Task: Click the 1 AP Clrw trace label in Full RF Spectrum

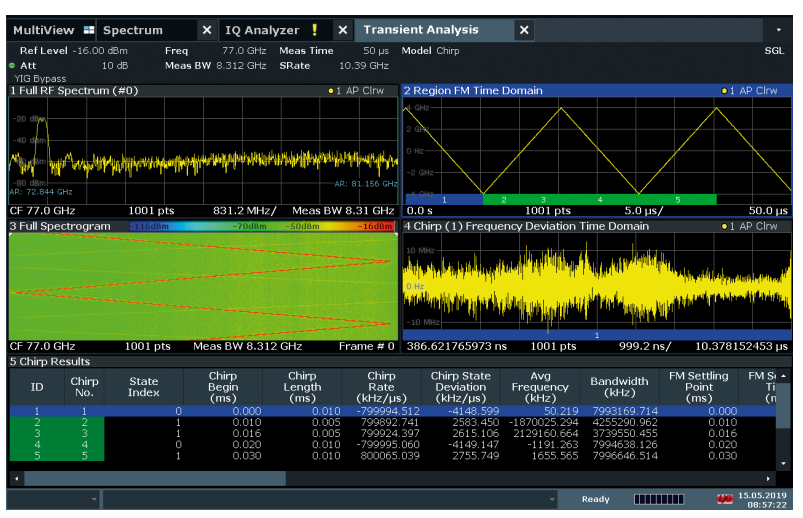Action: [x=356, y=91]
